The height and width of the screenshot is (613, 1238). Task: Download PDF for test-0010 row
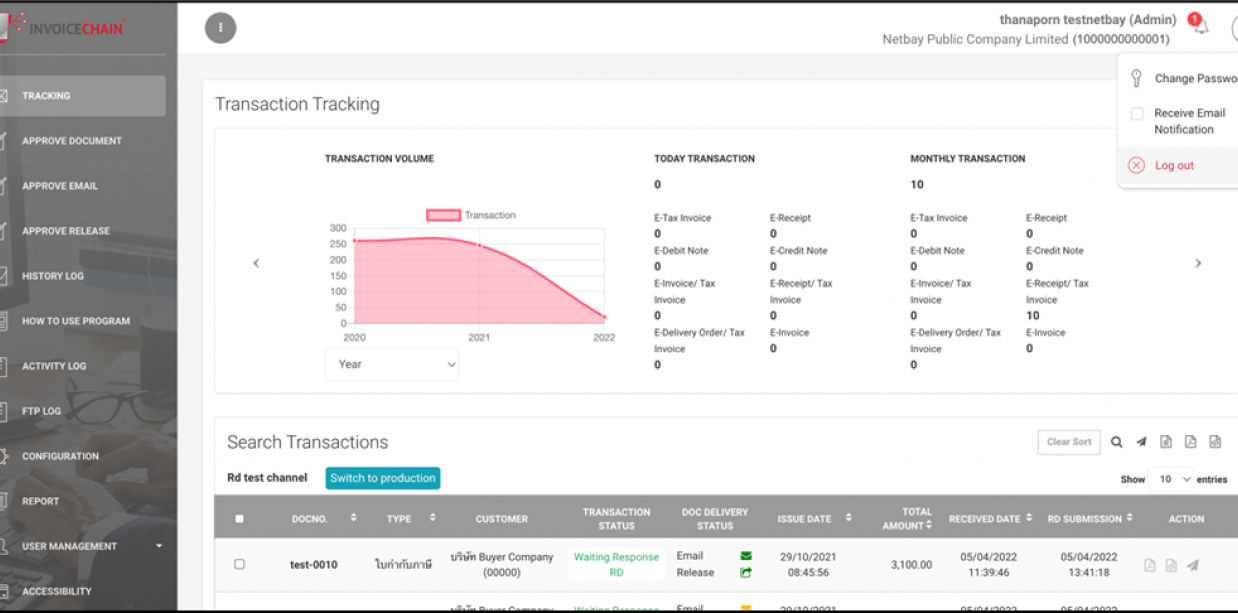point(1149,565)
